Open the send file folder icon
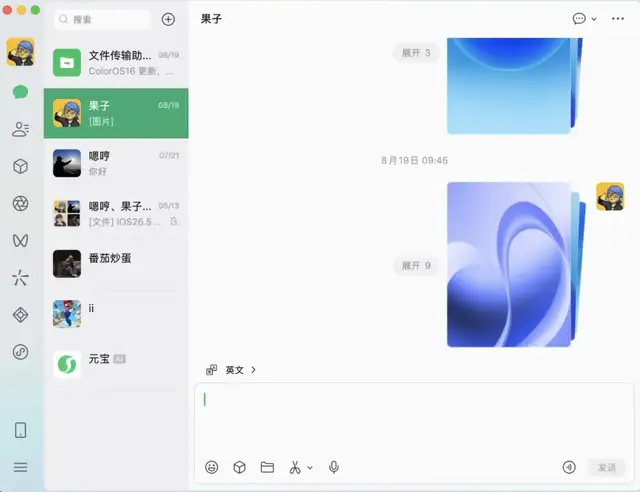Viewport: 640px width, 492px height. 267,467
